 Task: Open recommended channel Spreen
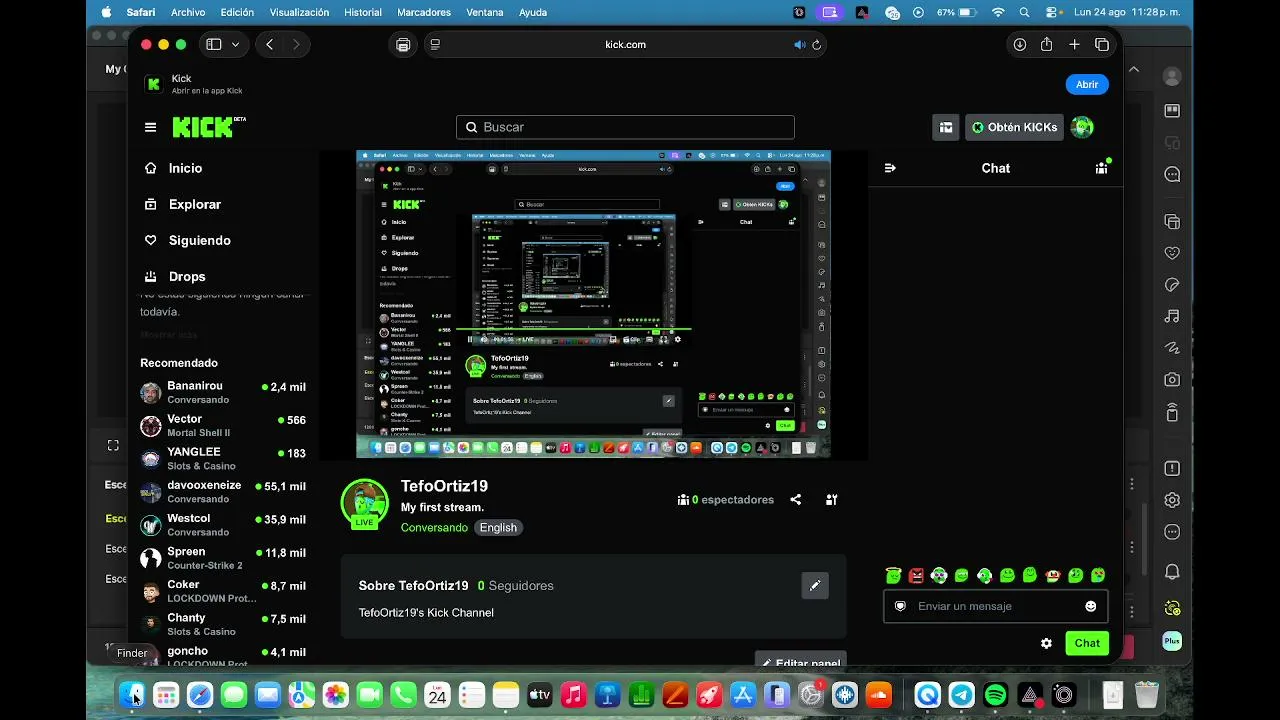click(223, 558)
